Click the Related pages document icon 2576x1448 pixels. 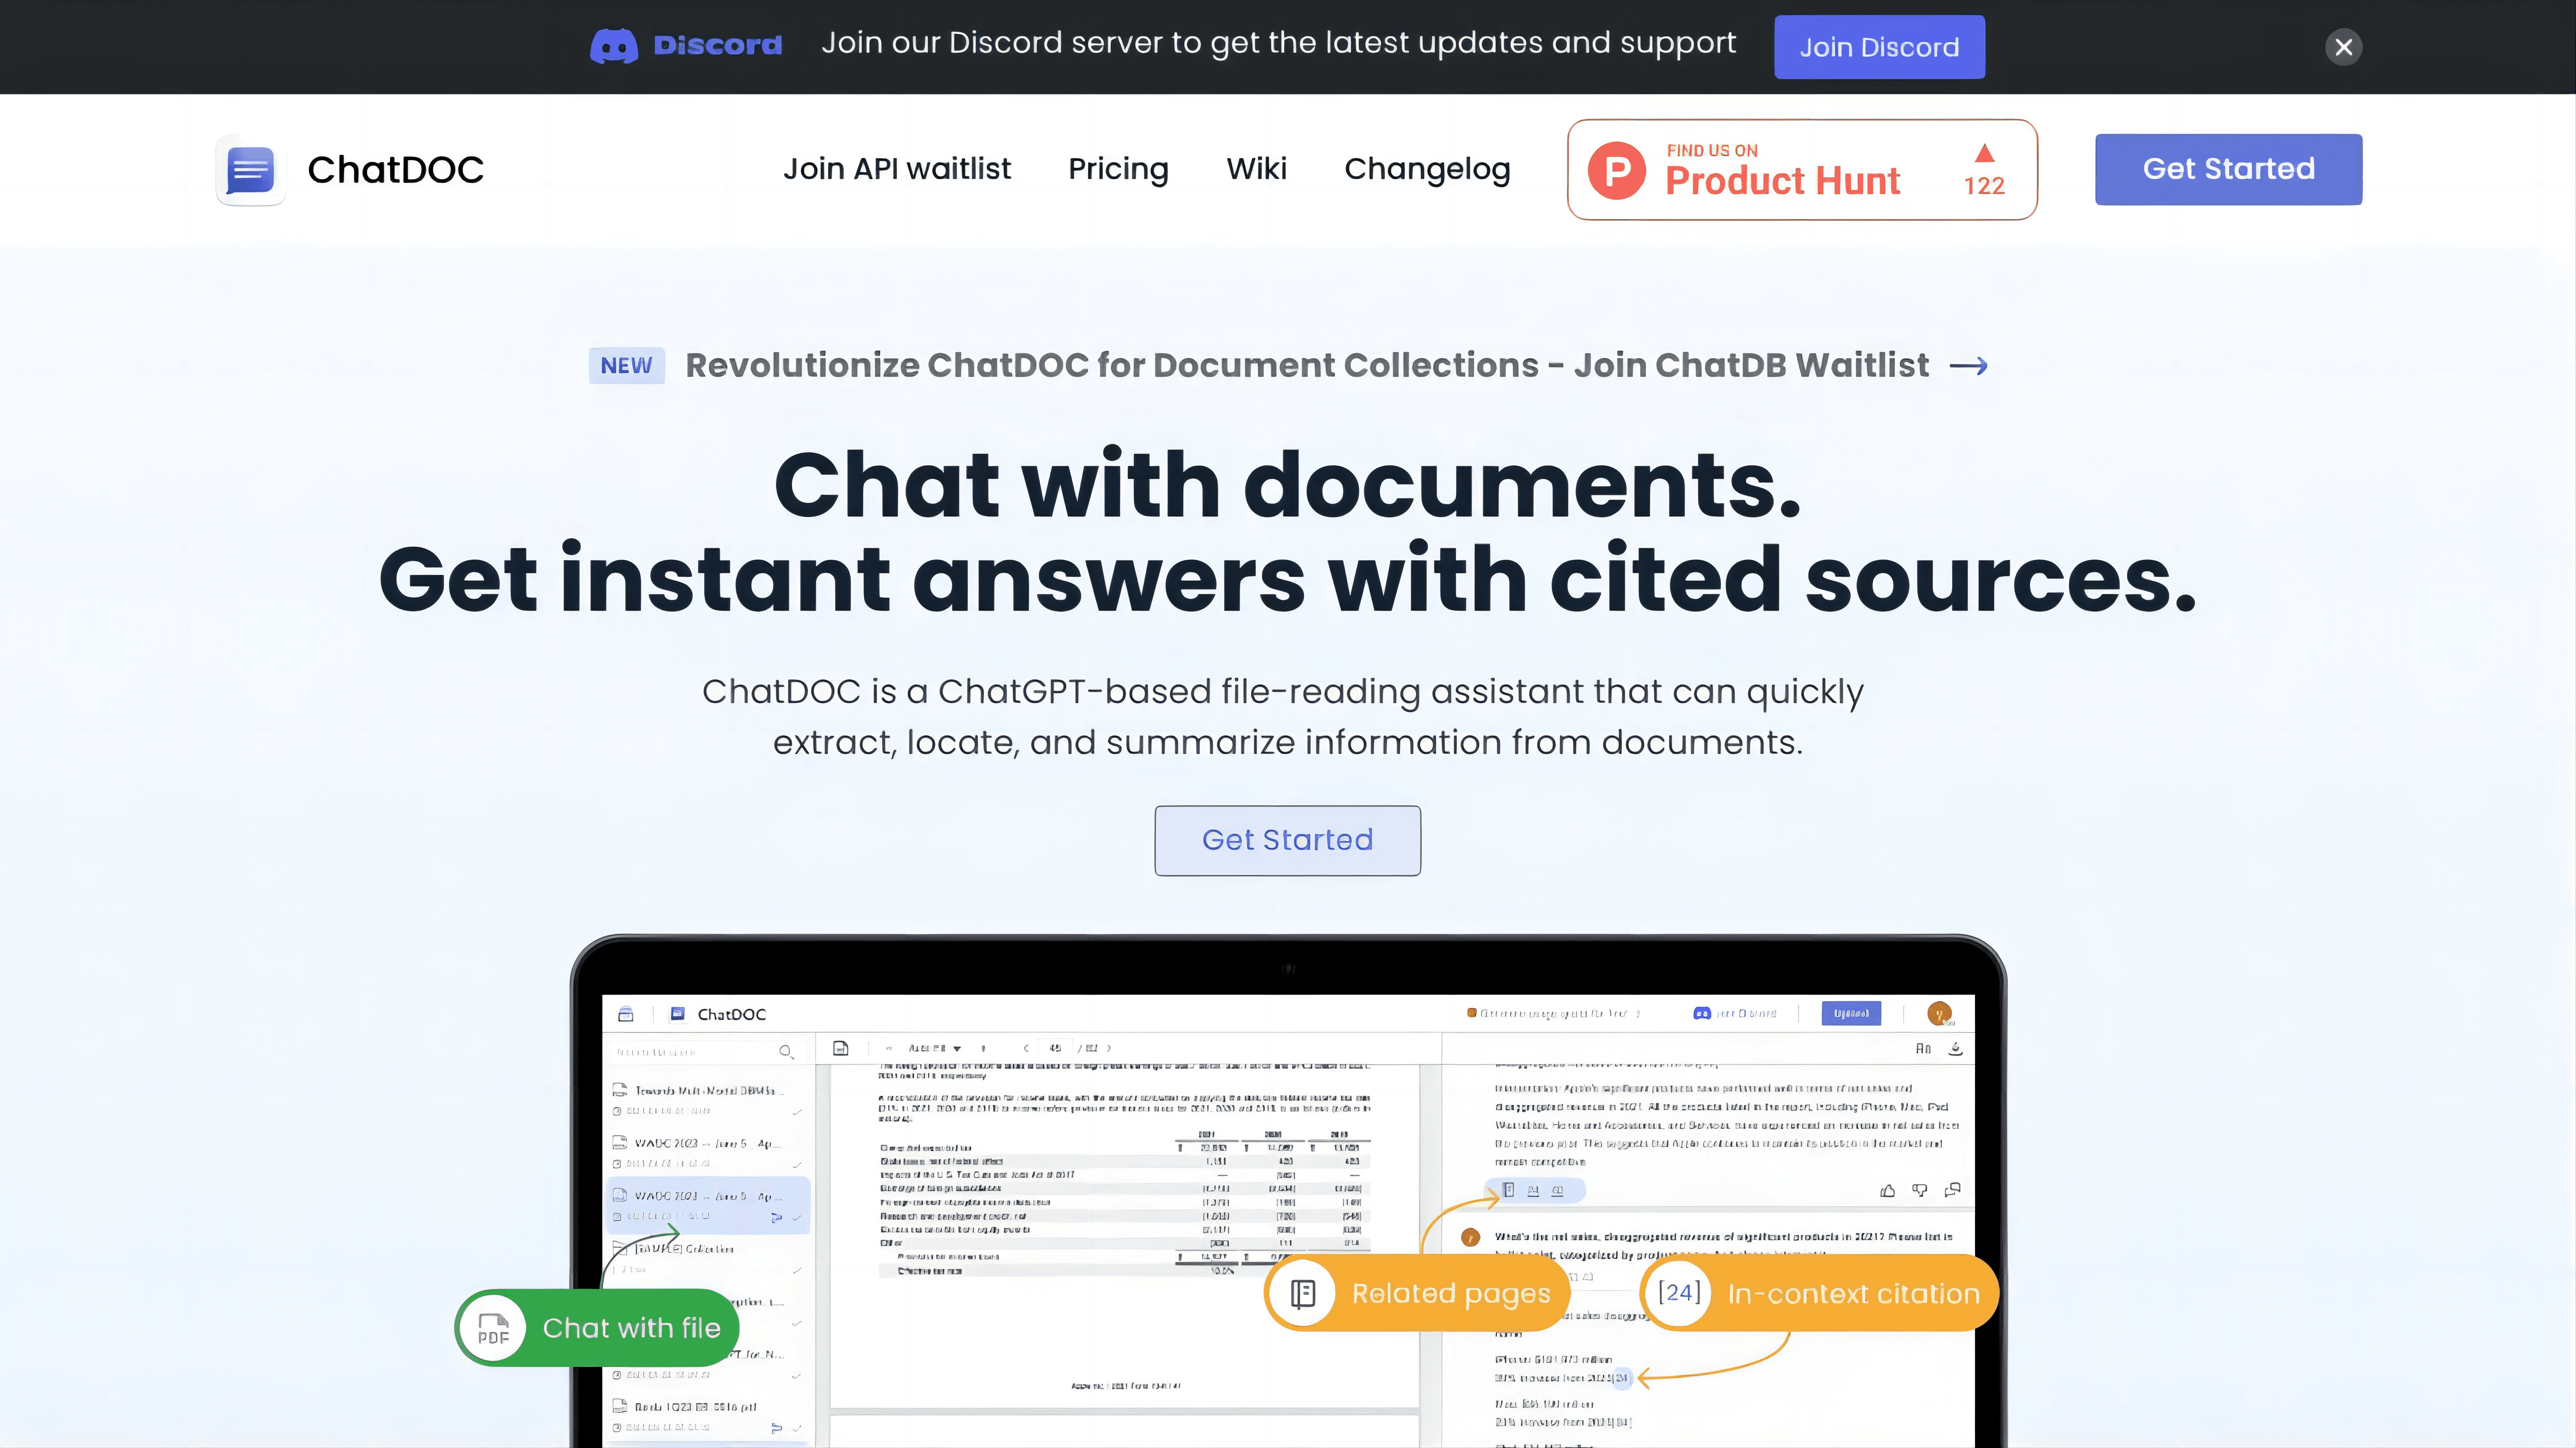(x=1302, y=1293)
